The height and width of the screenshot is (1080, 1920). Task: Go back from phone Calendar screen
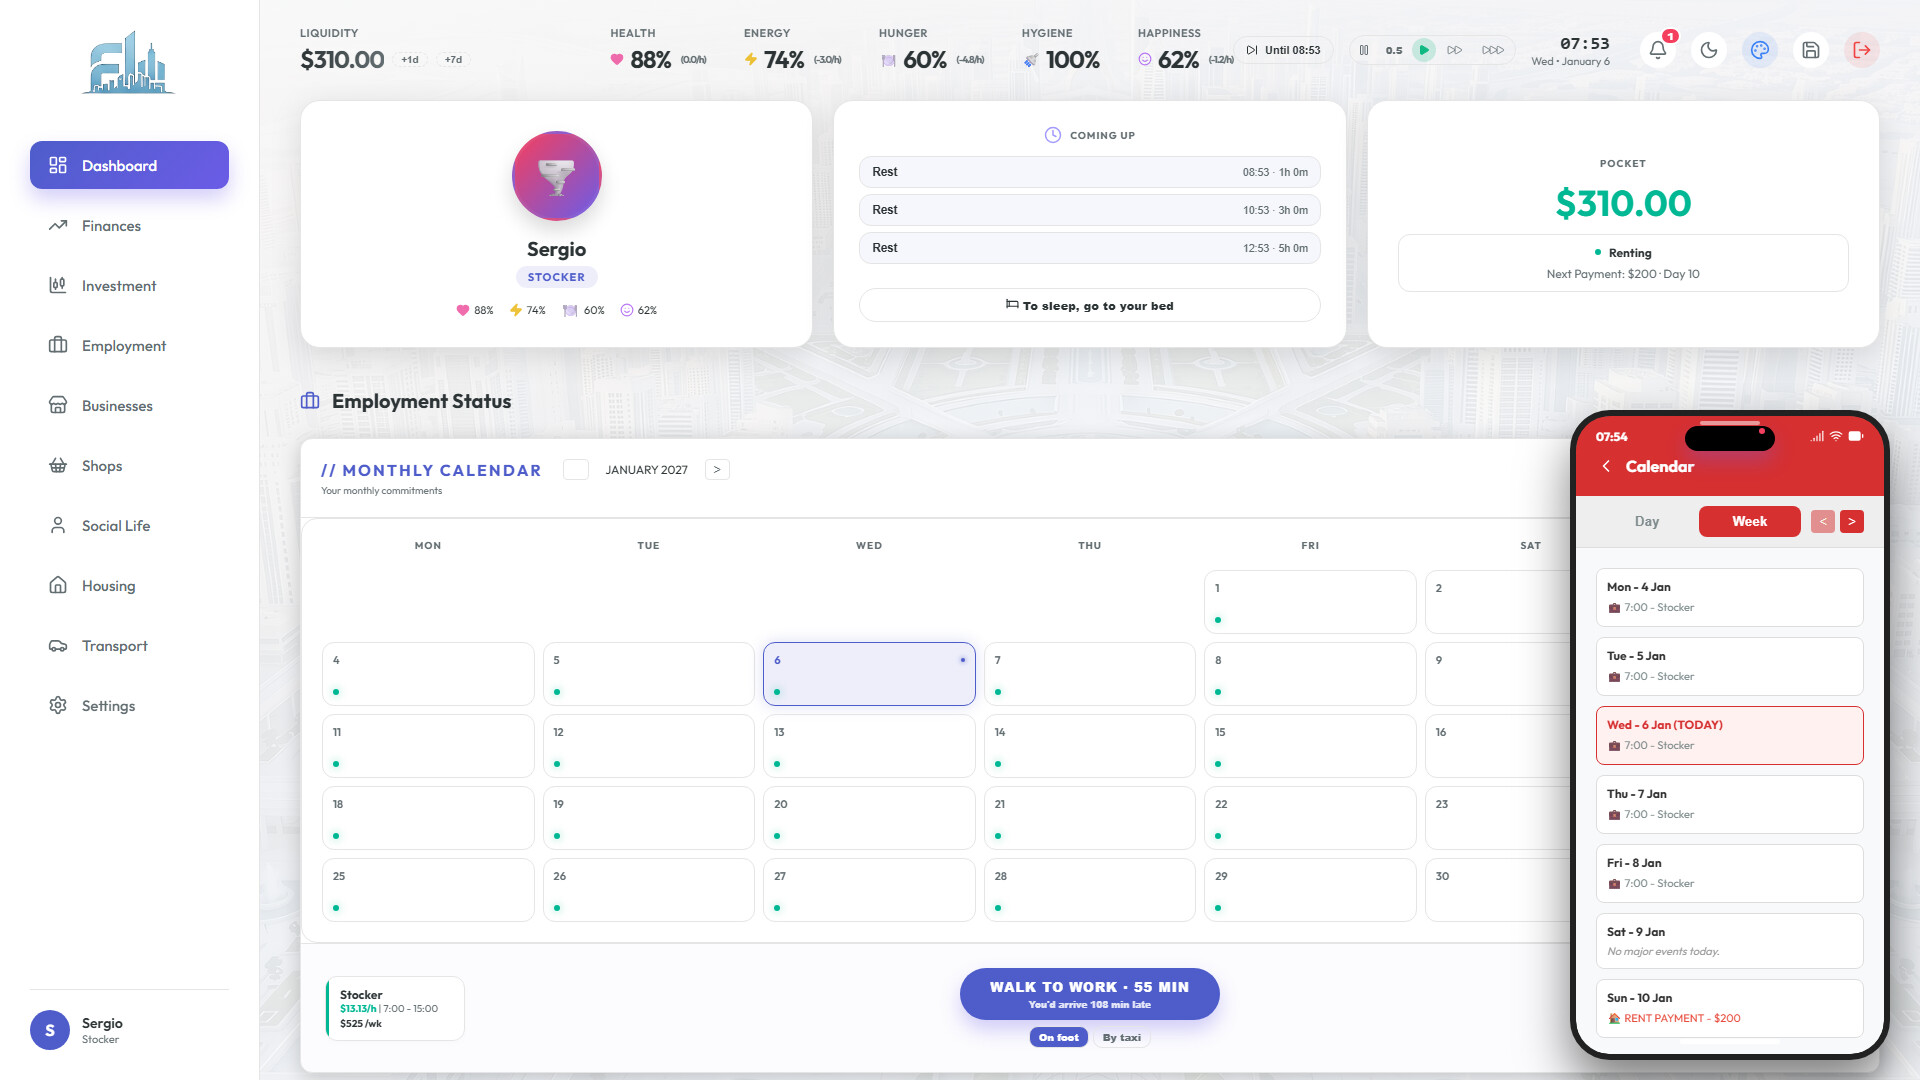click(x=1606, y=467)
